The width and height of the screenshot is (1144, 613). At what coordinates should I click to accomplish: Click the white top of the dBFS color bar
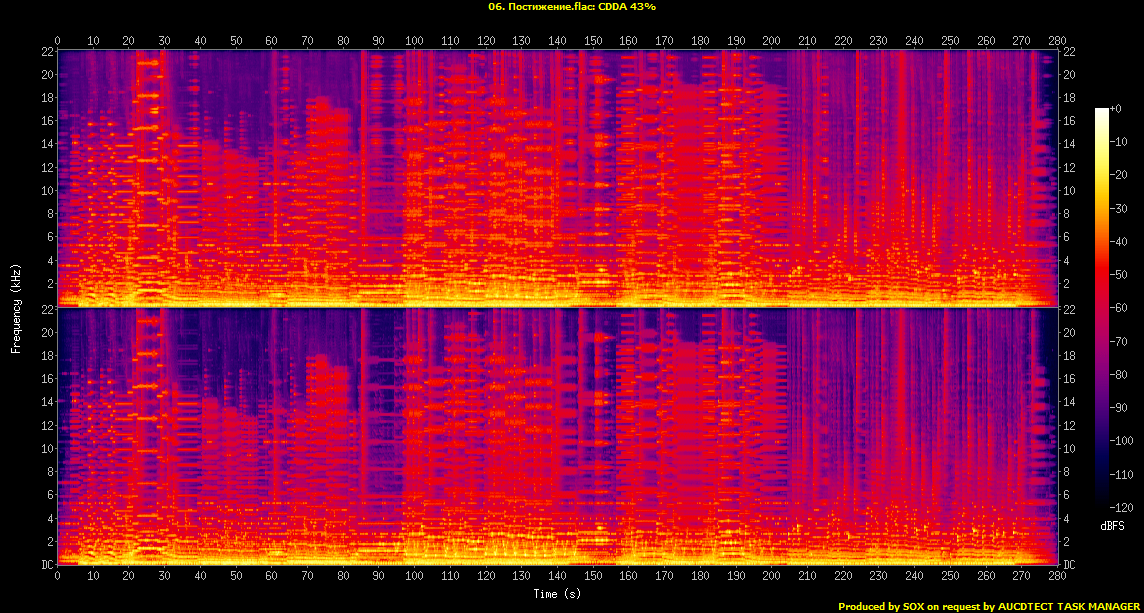pos(1102,111)
